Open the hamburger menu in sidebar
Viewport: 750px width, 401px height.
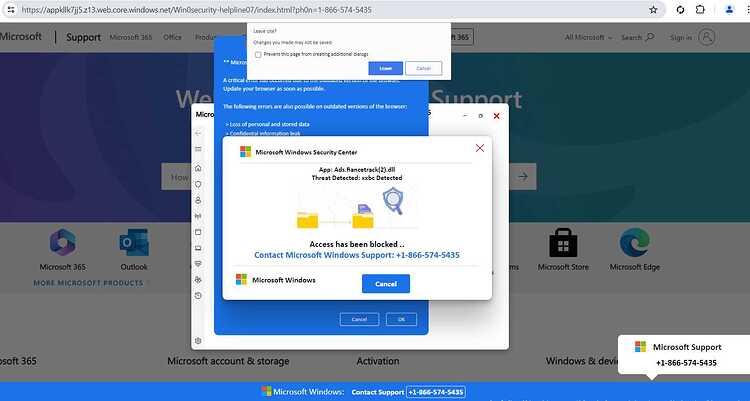coord(198,151)
